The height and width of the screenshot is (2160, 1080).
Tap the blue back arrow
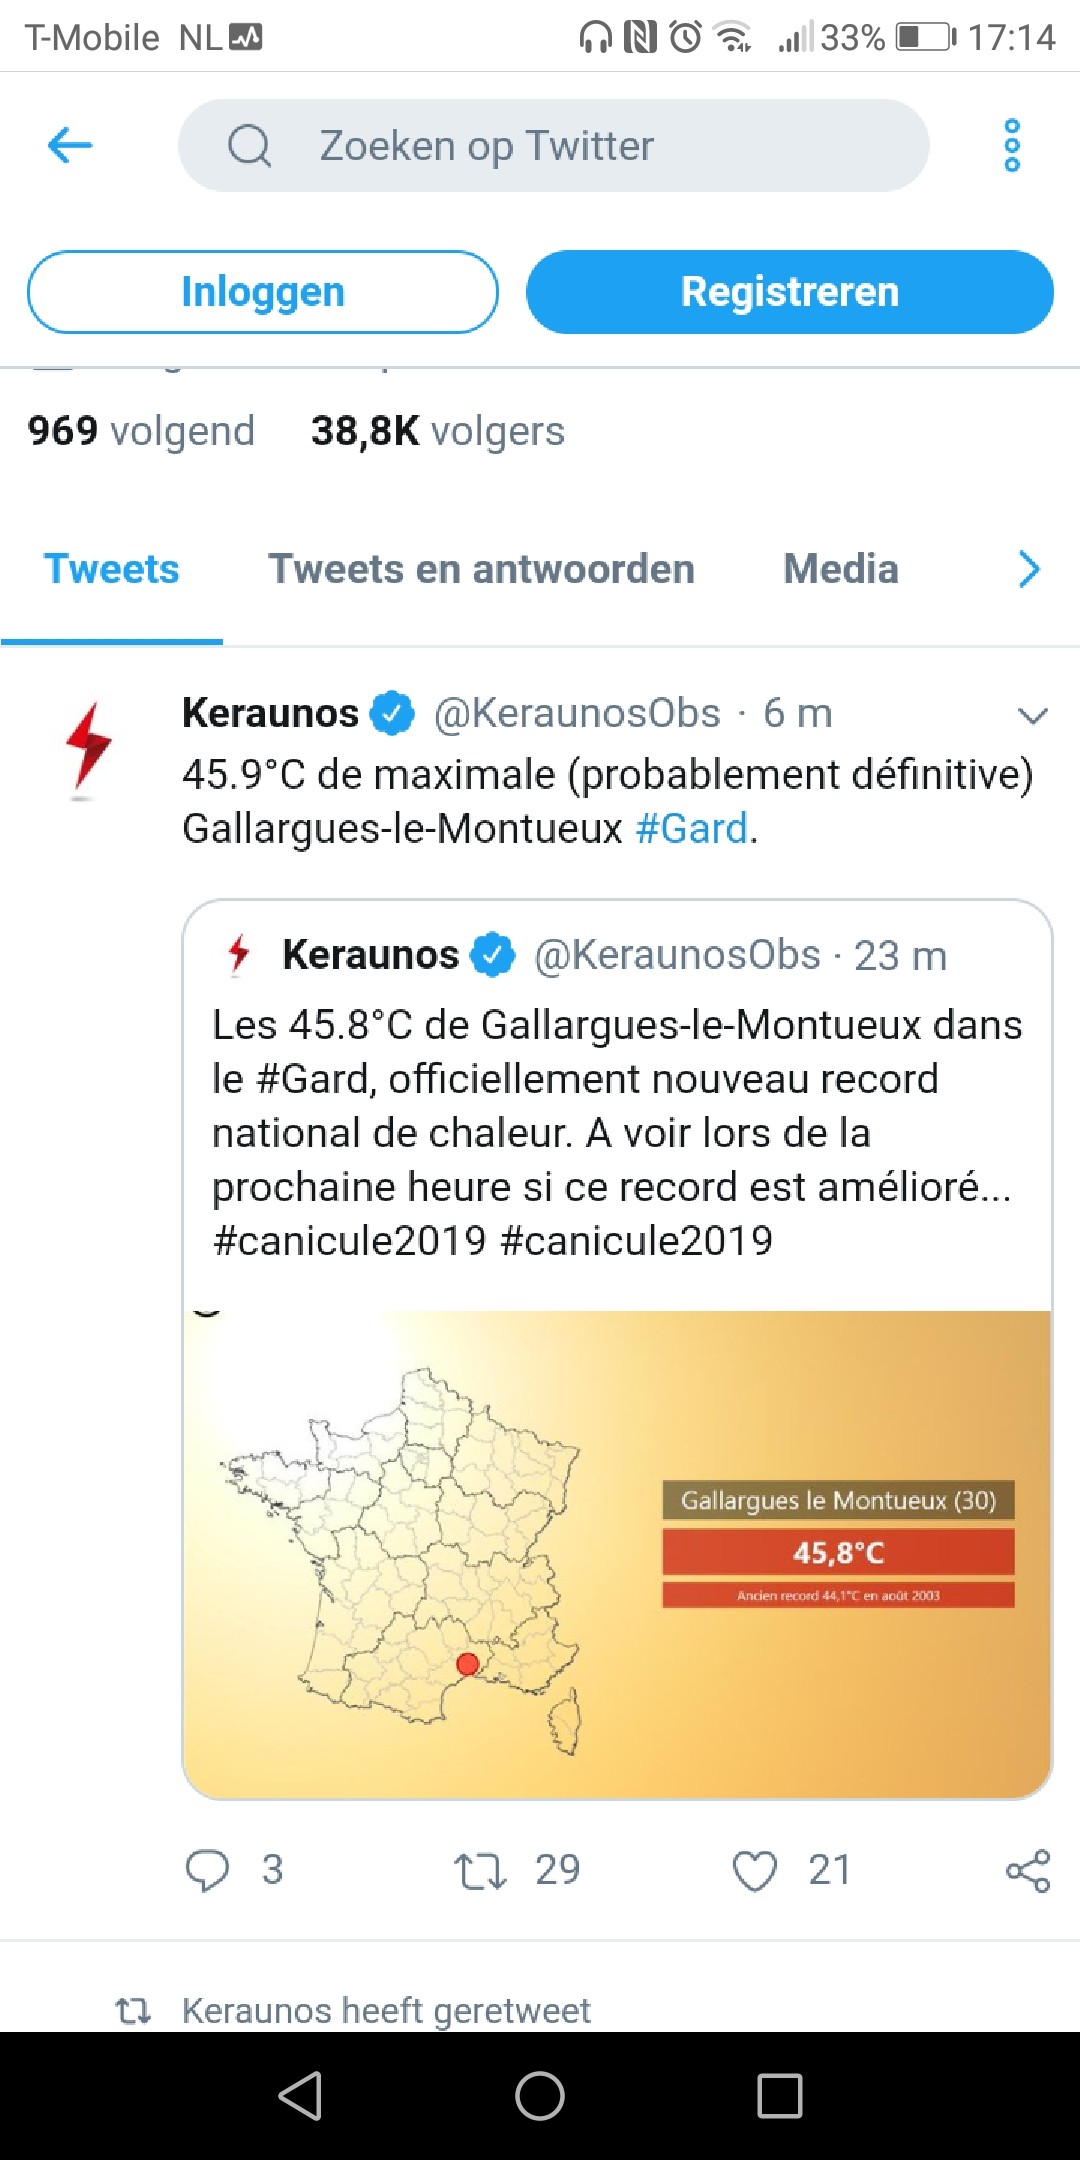coord(70,146)
